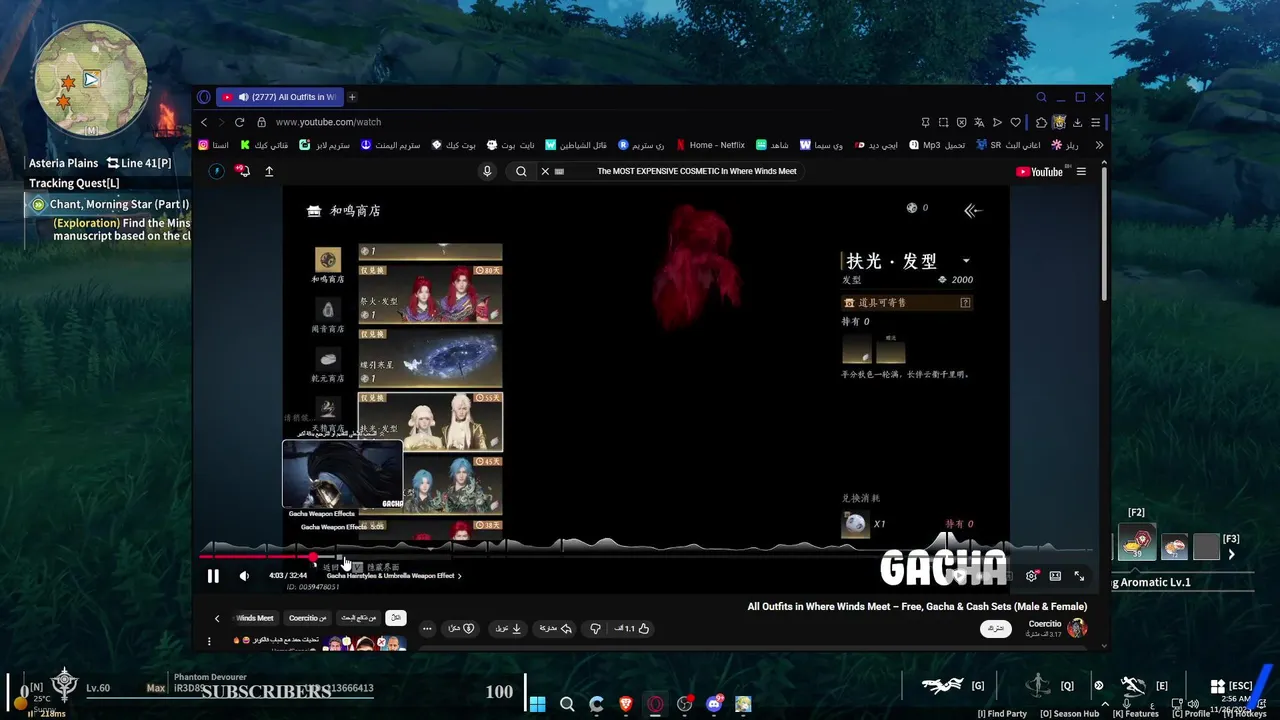This screenshot has width=1280, height=720.
Task: Open the Coercitio channel avatar
Action: point(1077,628)
